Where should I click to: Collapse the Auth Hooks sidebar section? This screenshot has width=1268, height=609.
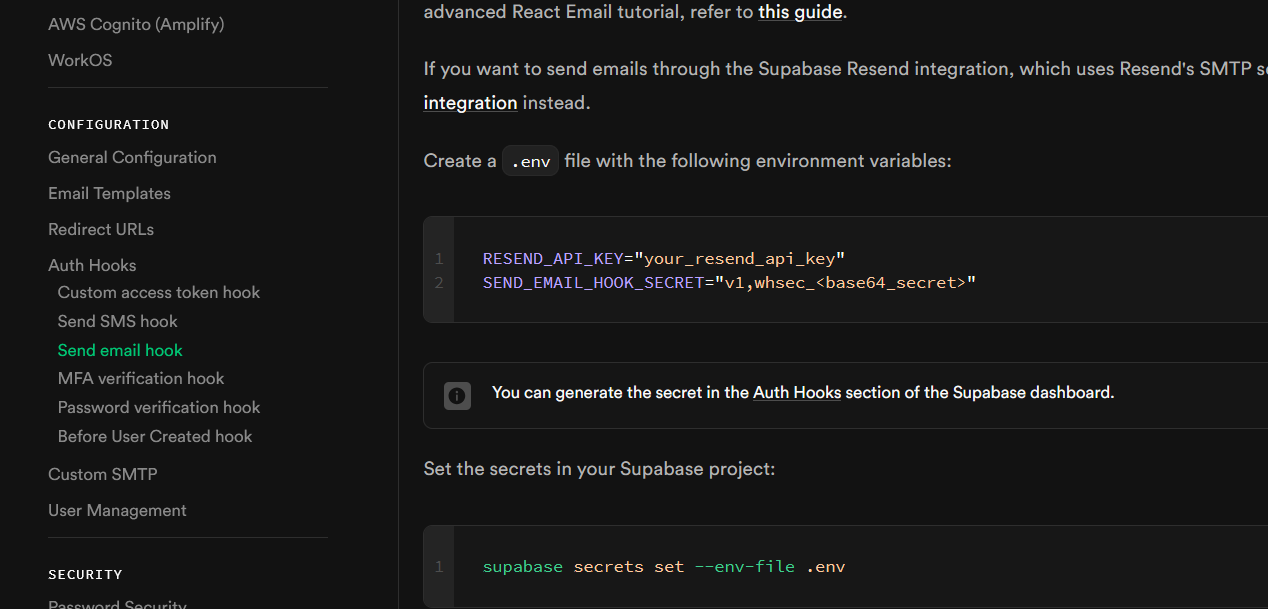(92, 265)
